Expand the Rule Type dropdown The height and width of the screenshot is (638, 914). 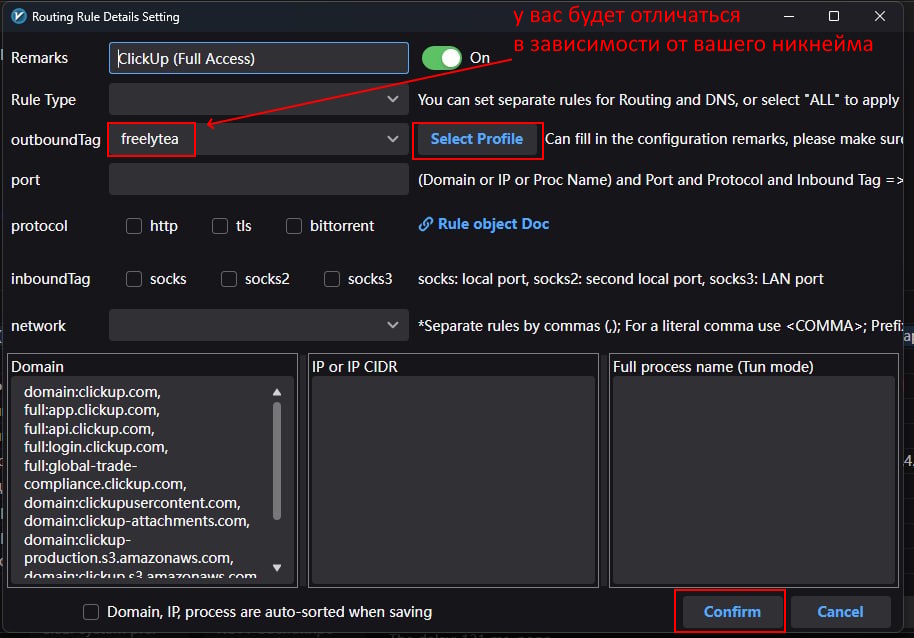coord(393,100)
